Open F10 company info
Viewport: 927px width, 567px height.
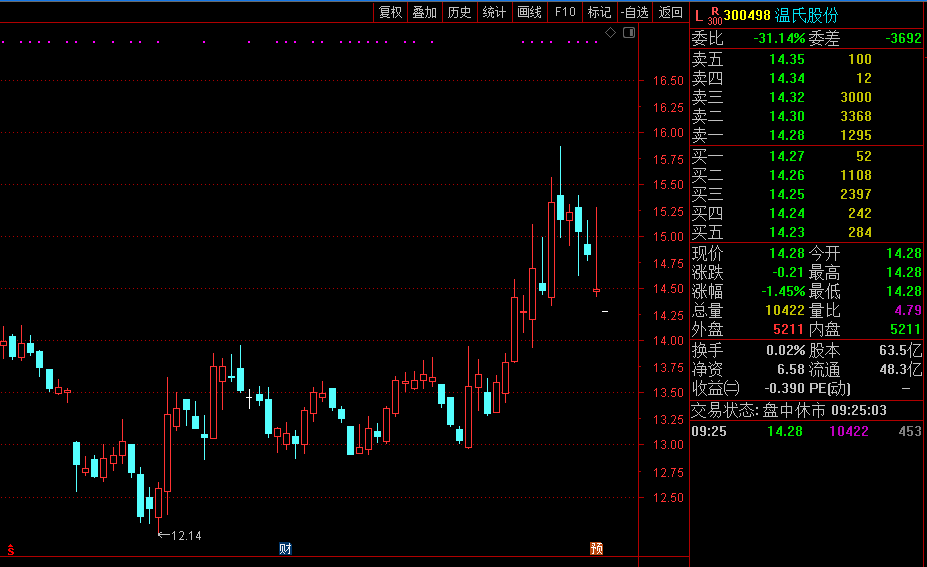click(x=565, y=12)
